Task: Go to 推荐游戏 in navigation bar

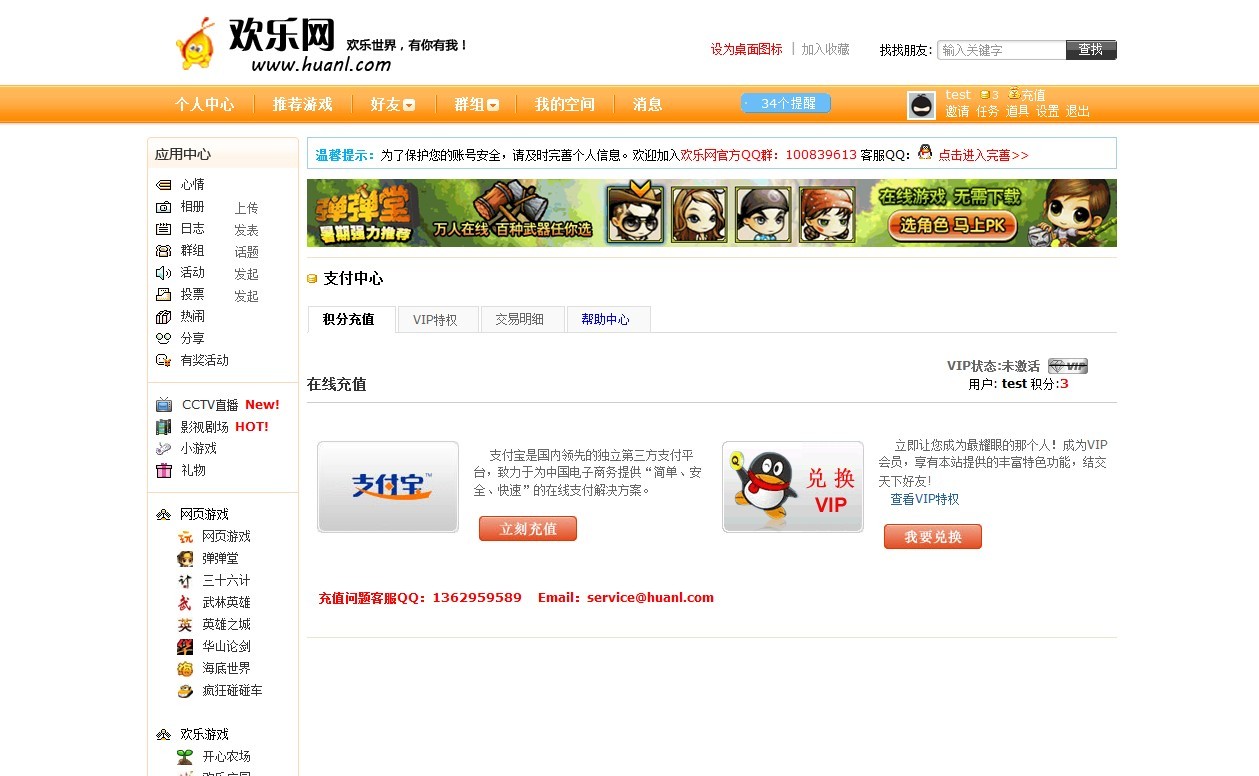Action: click(303, 104)
